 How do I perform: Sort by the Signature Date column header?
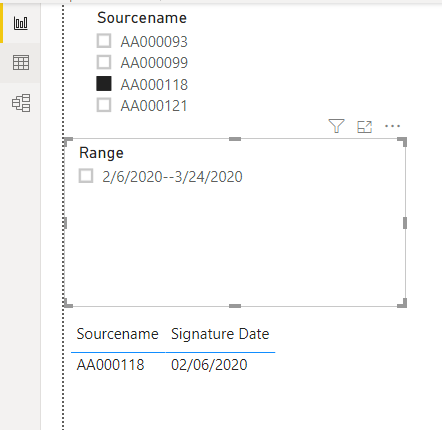tap(220, 334)
